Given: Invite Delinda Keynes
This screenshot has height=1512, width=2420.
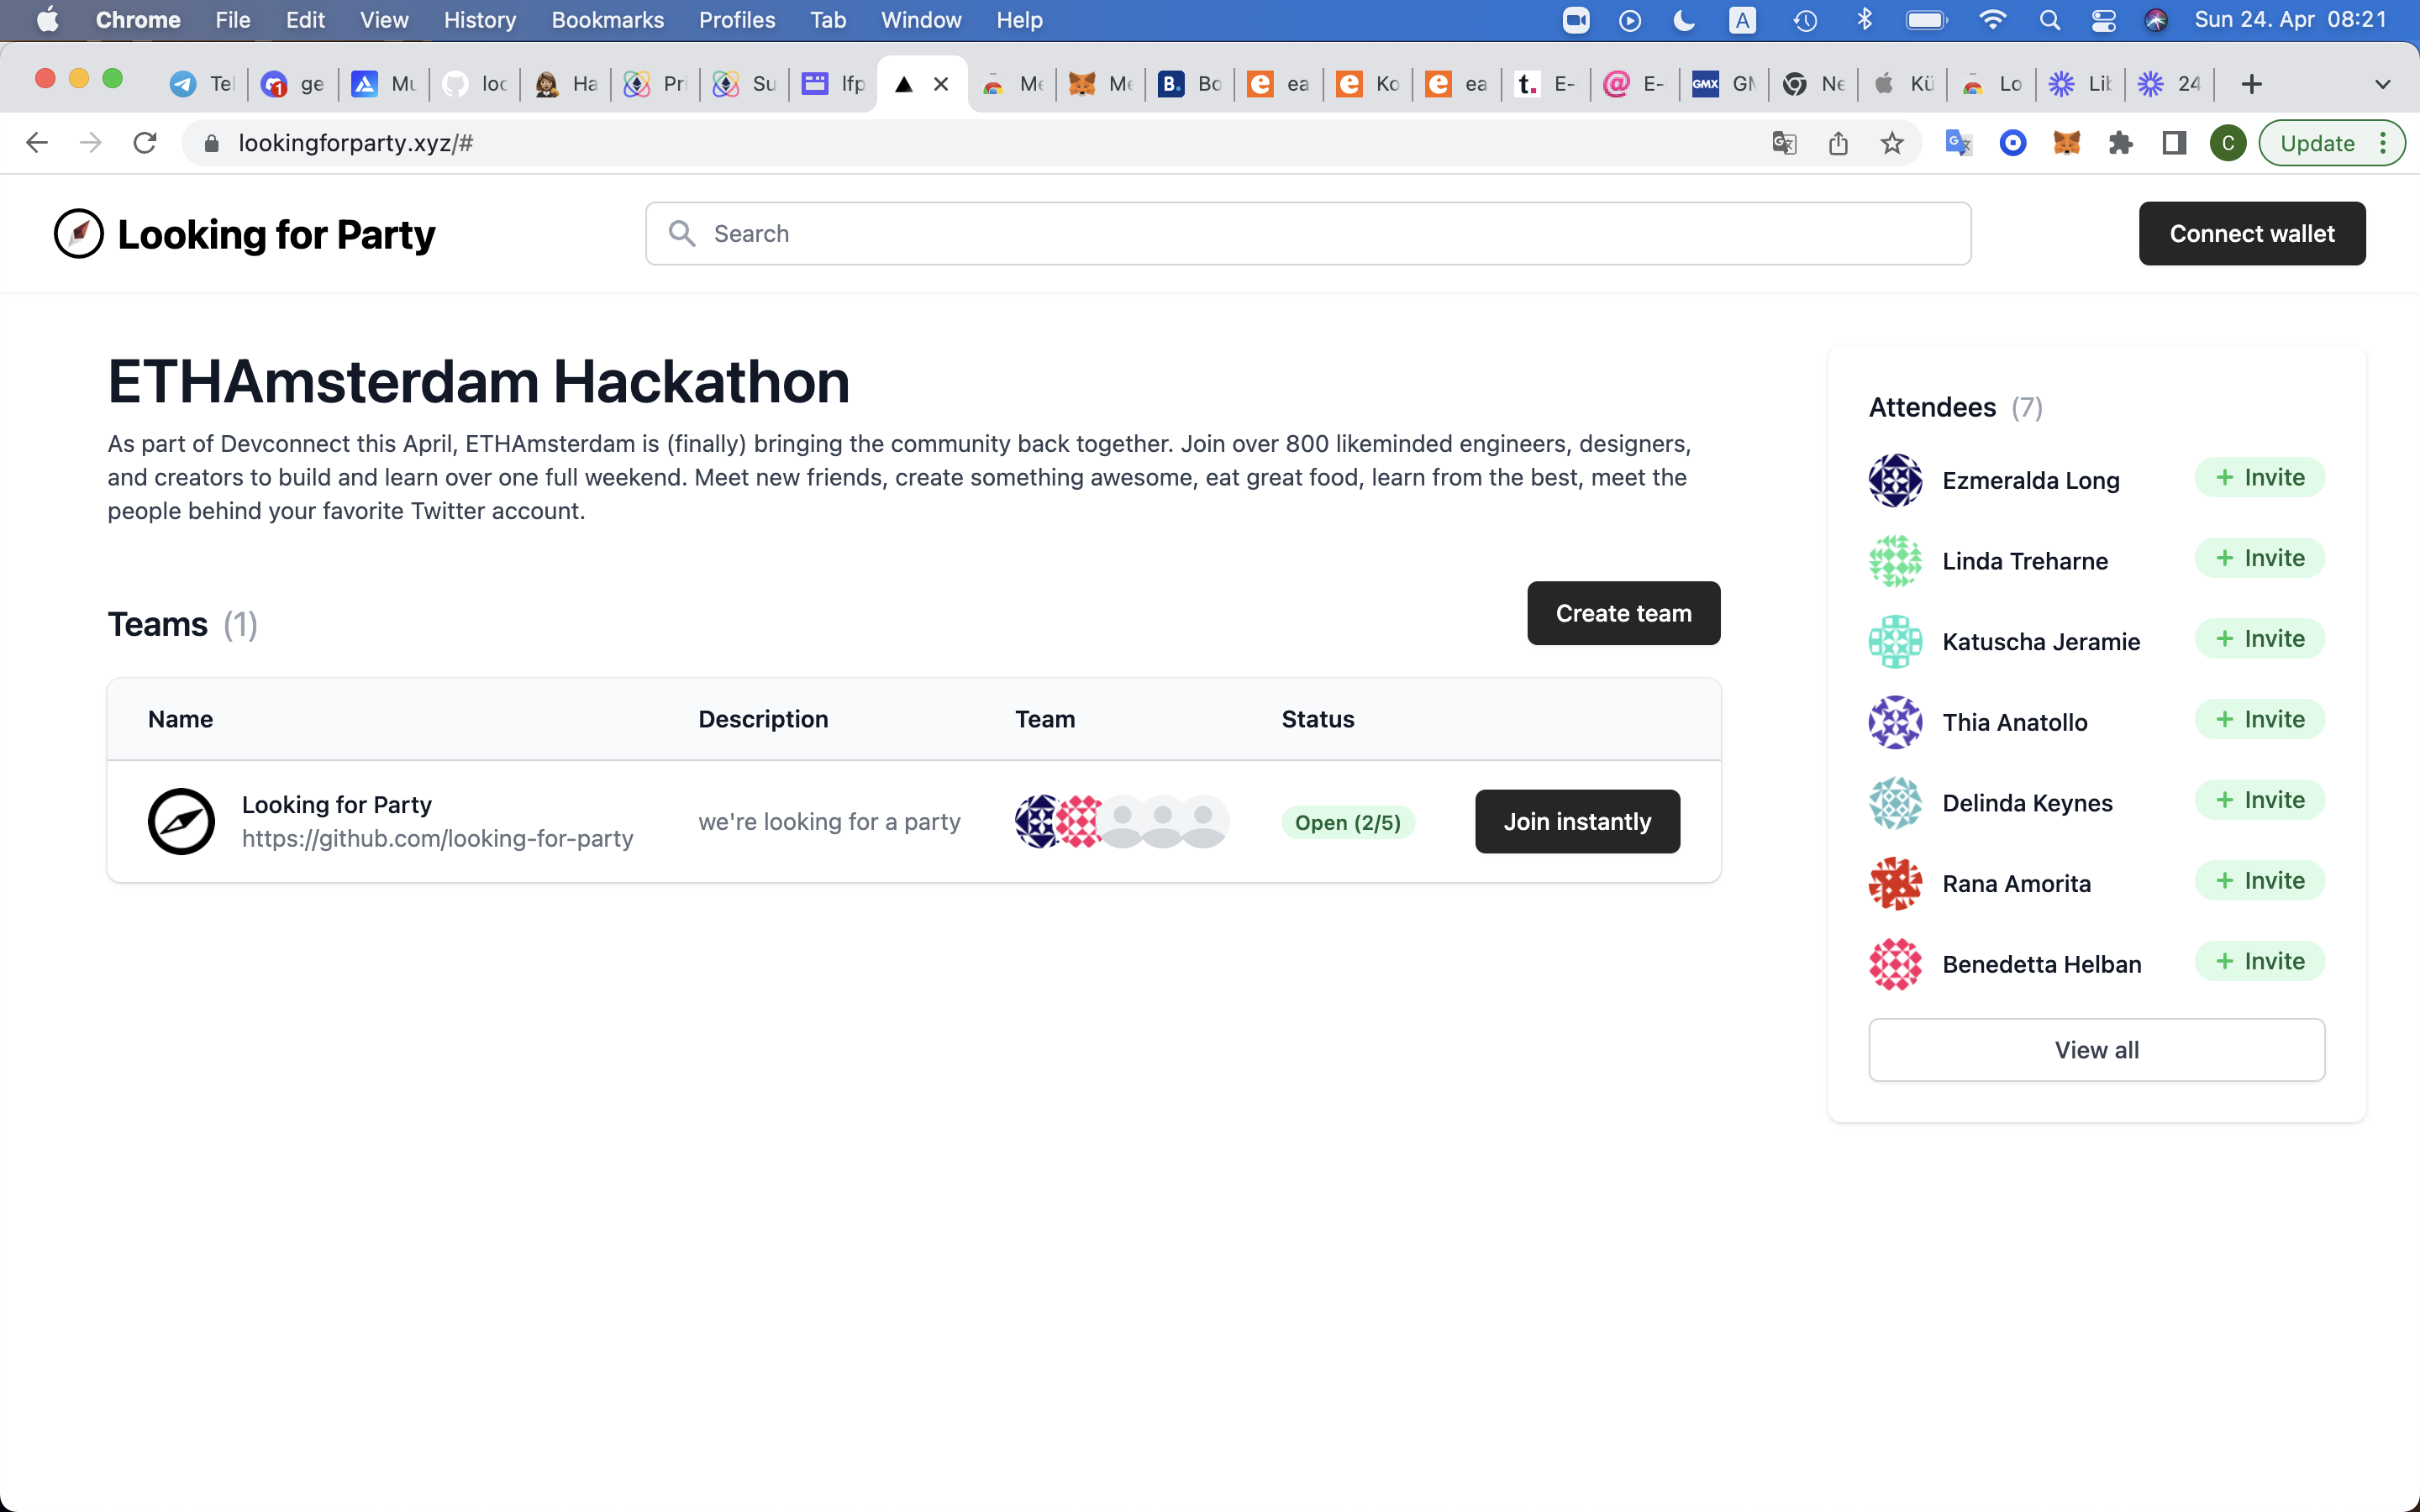Looking at the screenshot, I should (x=2259, y=800).
